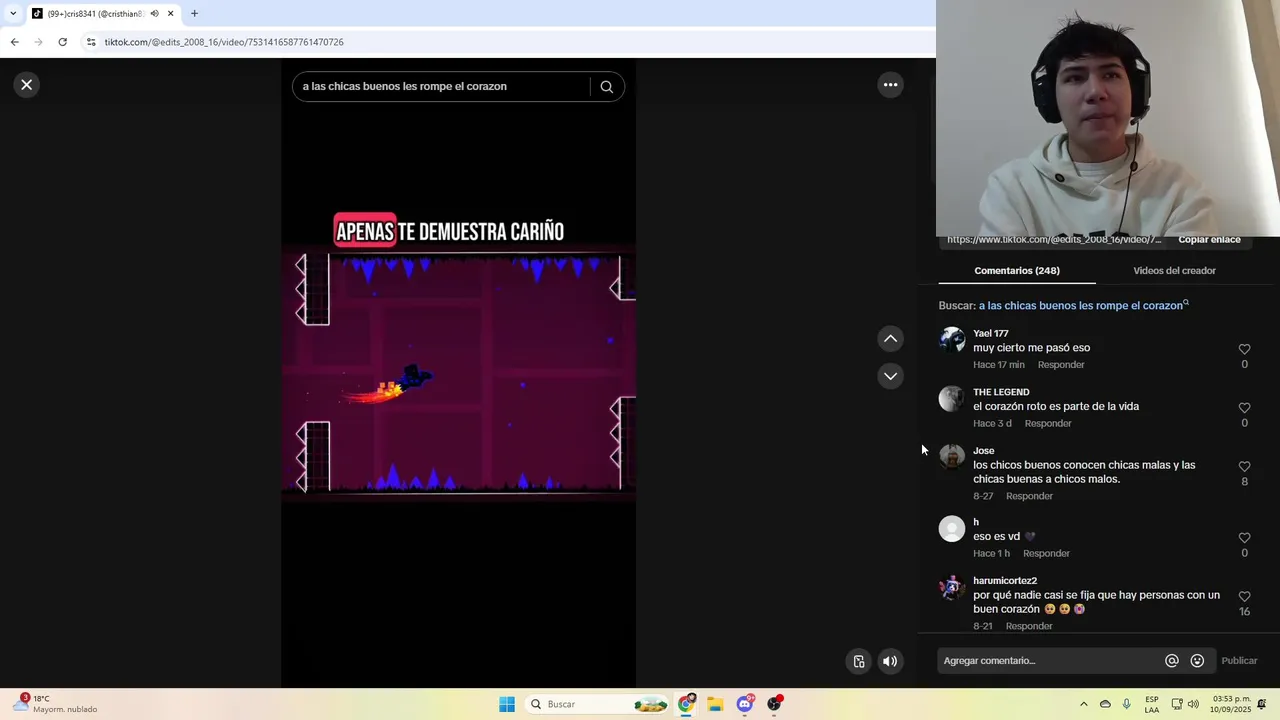Reply to h's comment

point(1046,554)
